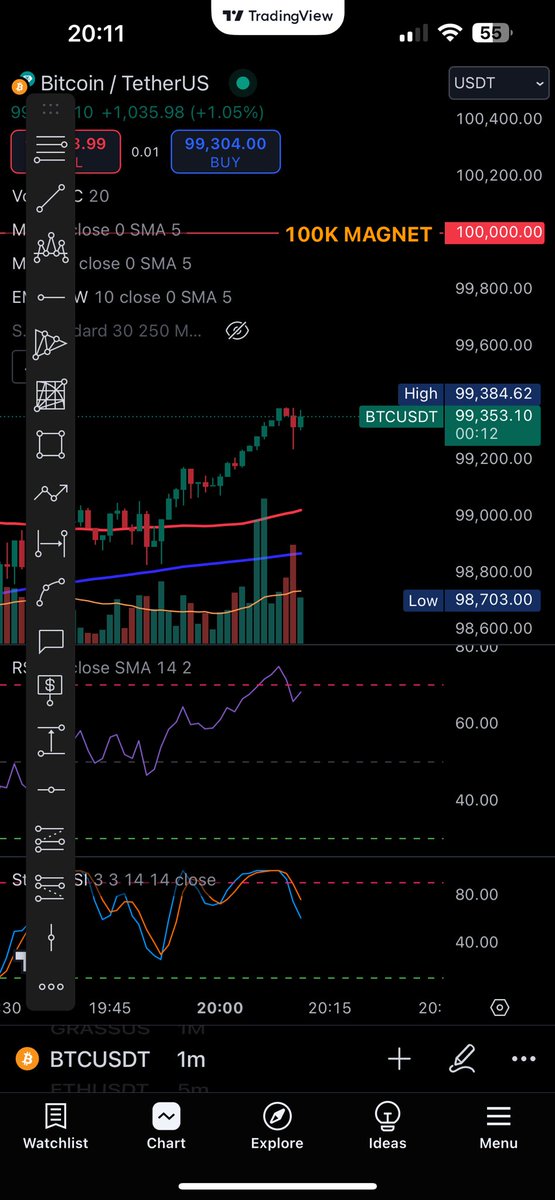Select the Rectangle shape tool

(x=51, y=444)
